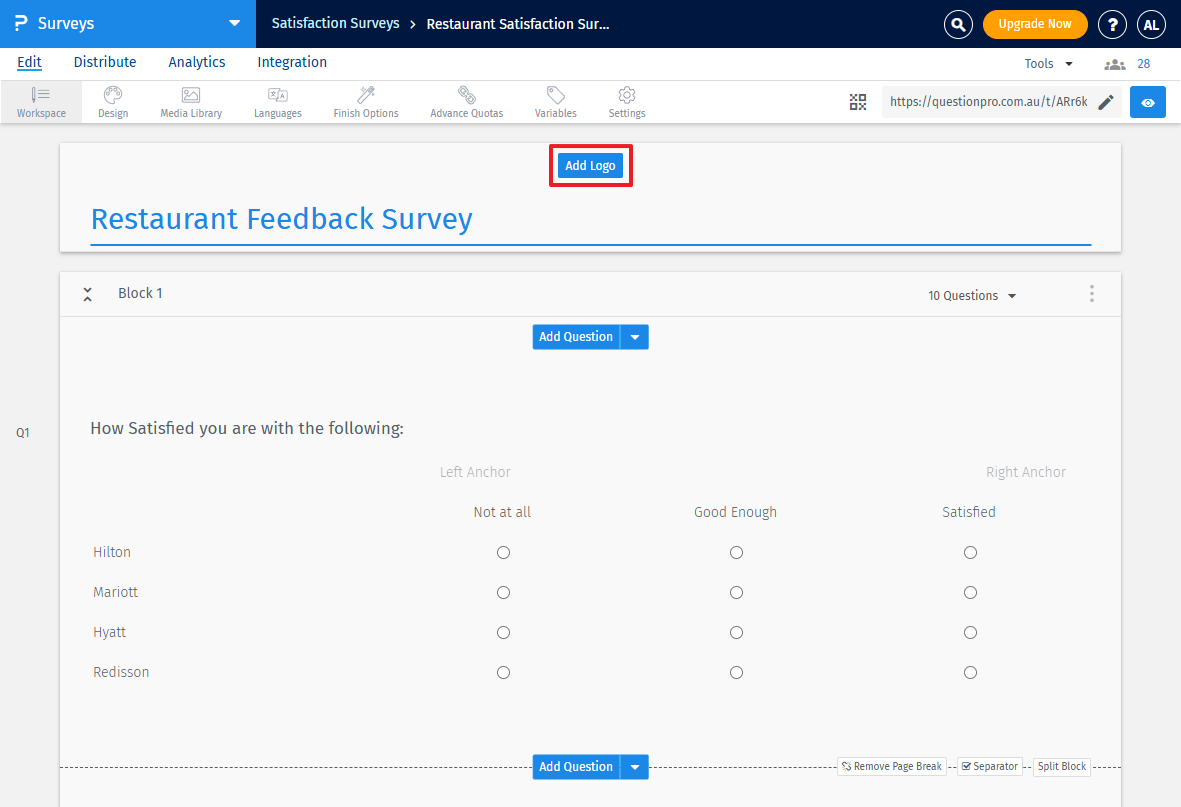Select the Languages option in the toolbar

(277, 101)
